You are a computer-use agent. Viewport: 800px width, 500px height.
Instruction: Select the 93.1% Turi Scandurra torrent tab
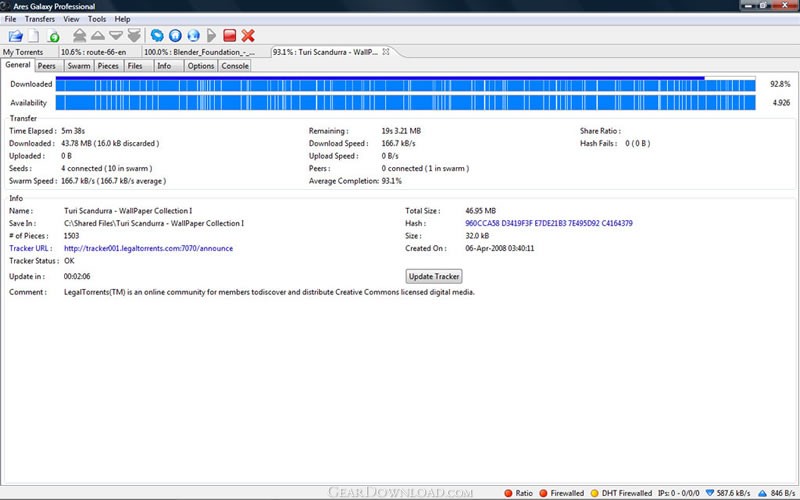[326, 52]
